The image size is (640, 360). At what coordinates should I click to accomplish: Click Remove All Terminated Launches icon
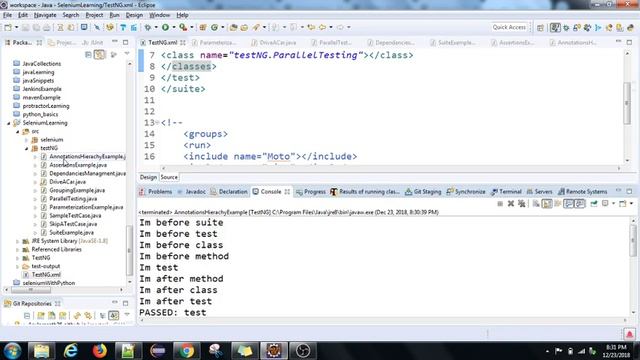(522, 203)
